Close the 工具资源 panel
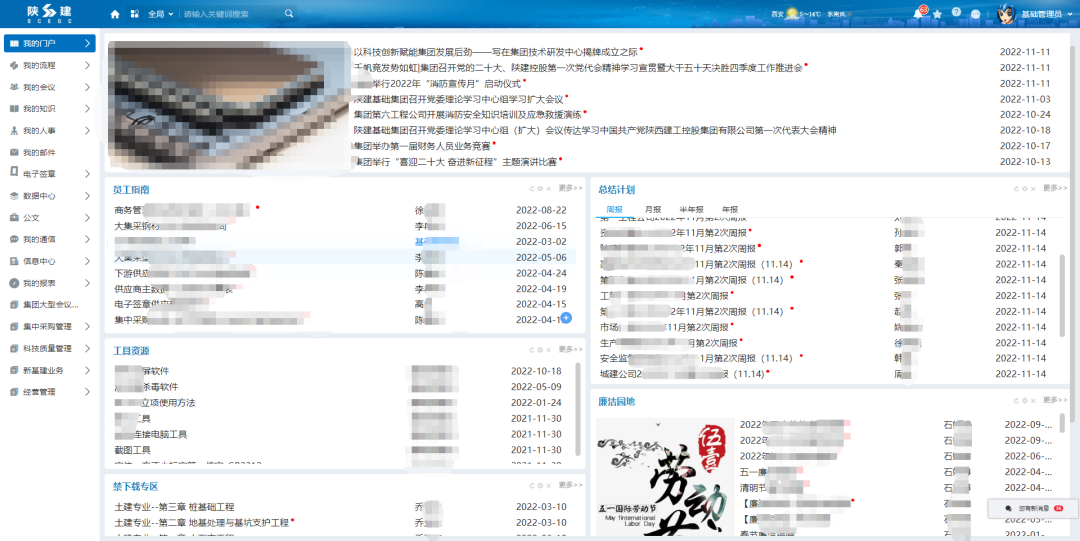This screenshot has height=541, width=1080. click(x=550, y=349)
